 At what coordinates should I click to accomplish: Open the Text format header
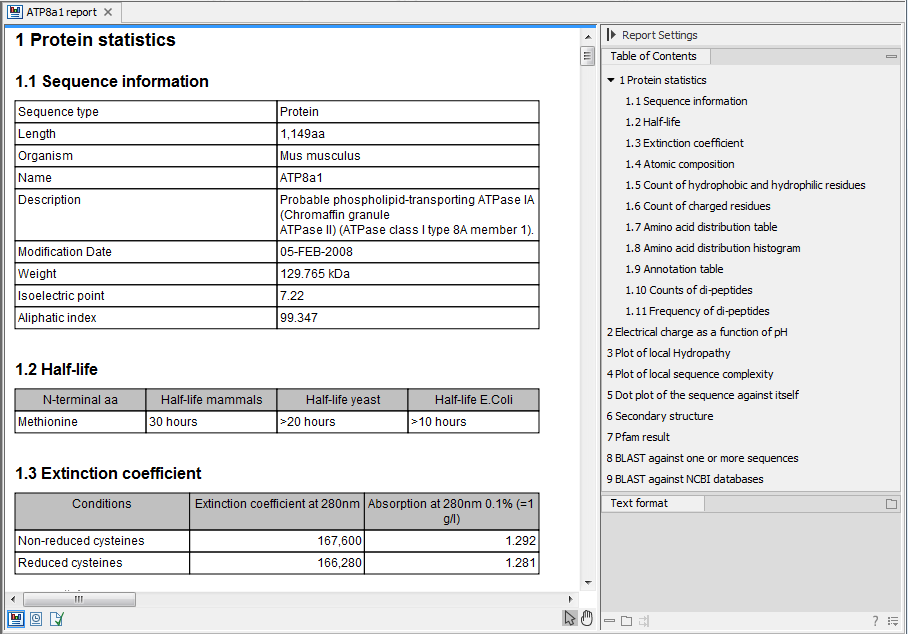point(639,503)
